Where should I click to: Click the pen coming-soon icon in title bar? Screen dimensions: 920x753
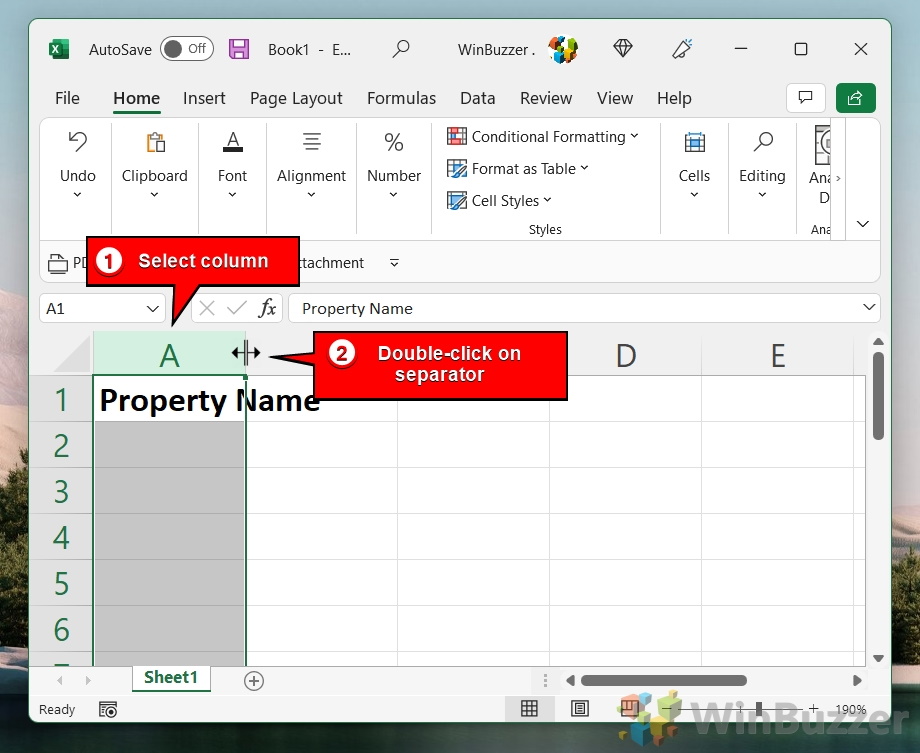click(x=682, y=49)
